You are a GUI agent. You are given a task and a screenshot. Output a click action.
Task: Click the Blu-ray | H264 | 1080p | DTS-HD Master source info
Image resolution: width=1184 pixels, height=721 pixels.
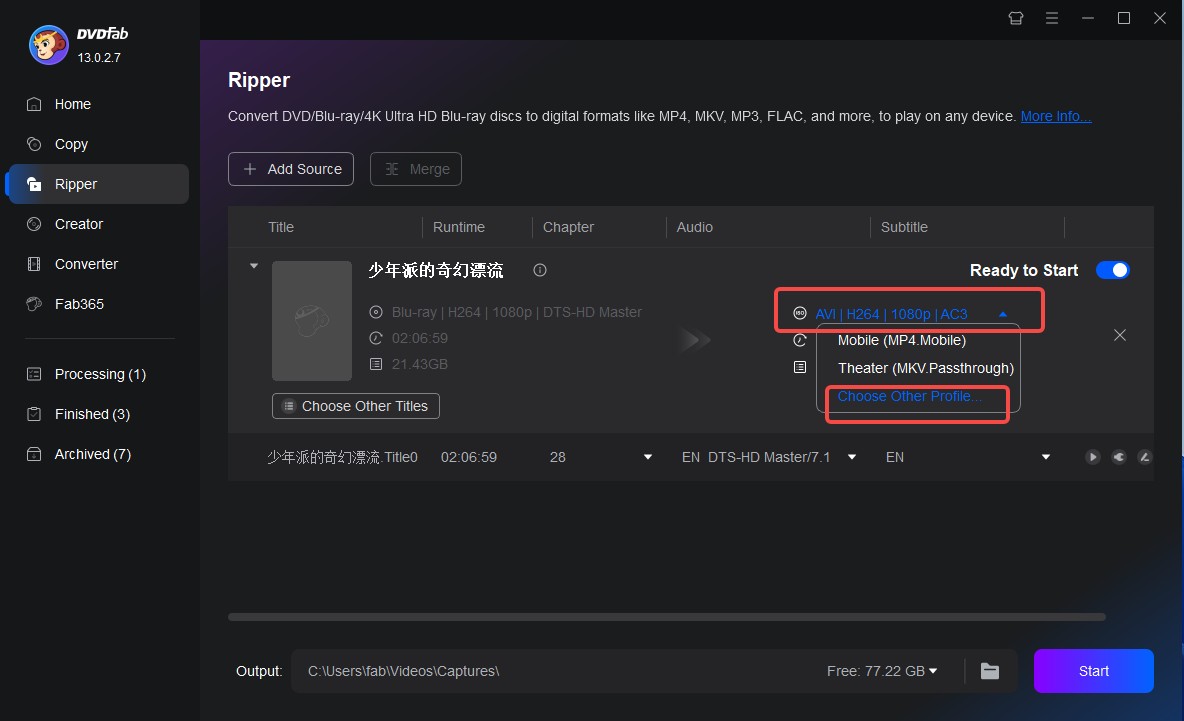[x=516, y=313]
